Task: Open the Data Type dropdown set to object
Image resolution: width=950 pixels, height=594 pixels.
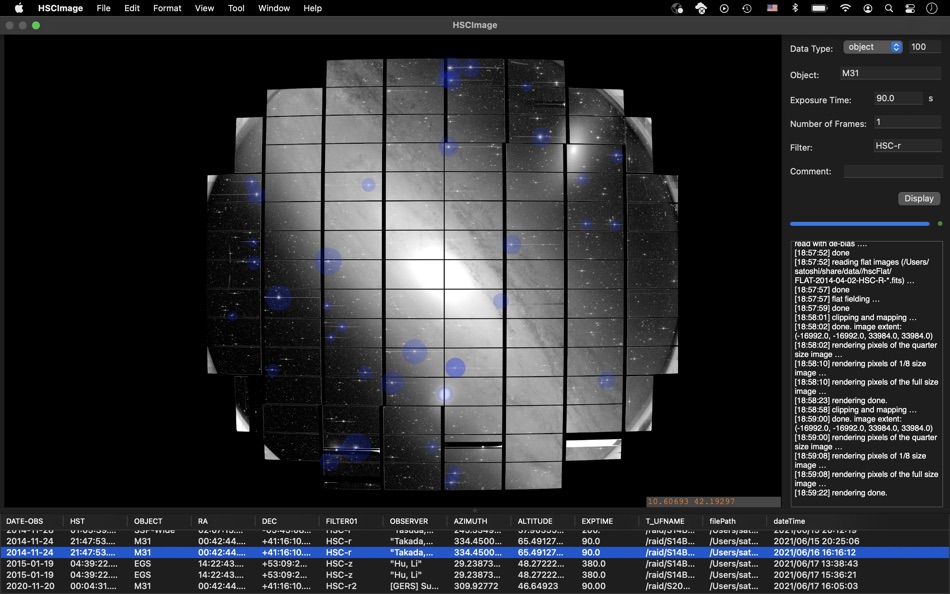Action: pyautogui.click(x=873, y=47)
